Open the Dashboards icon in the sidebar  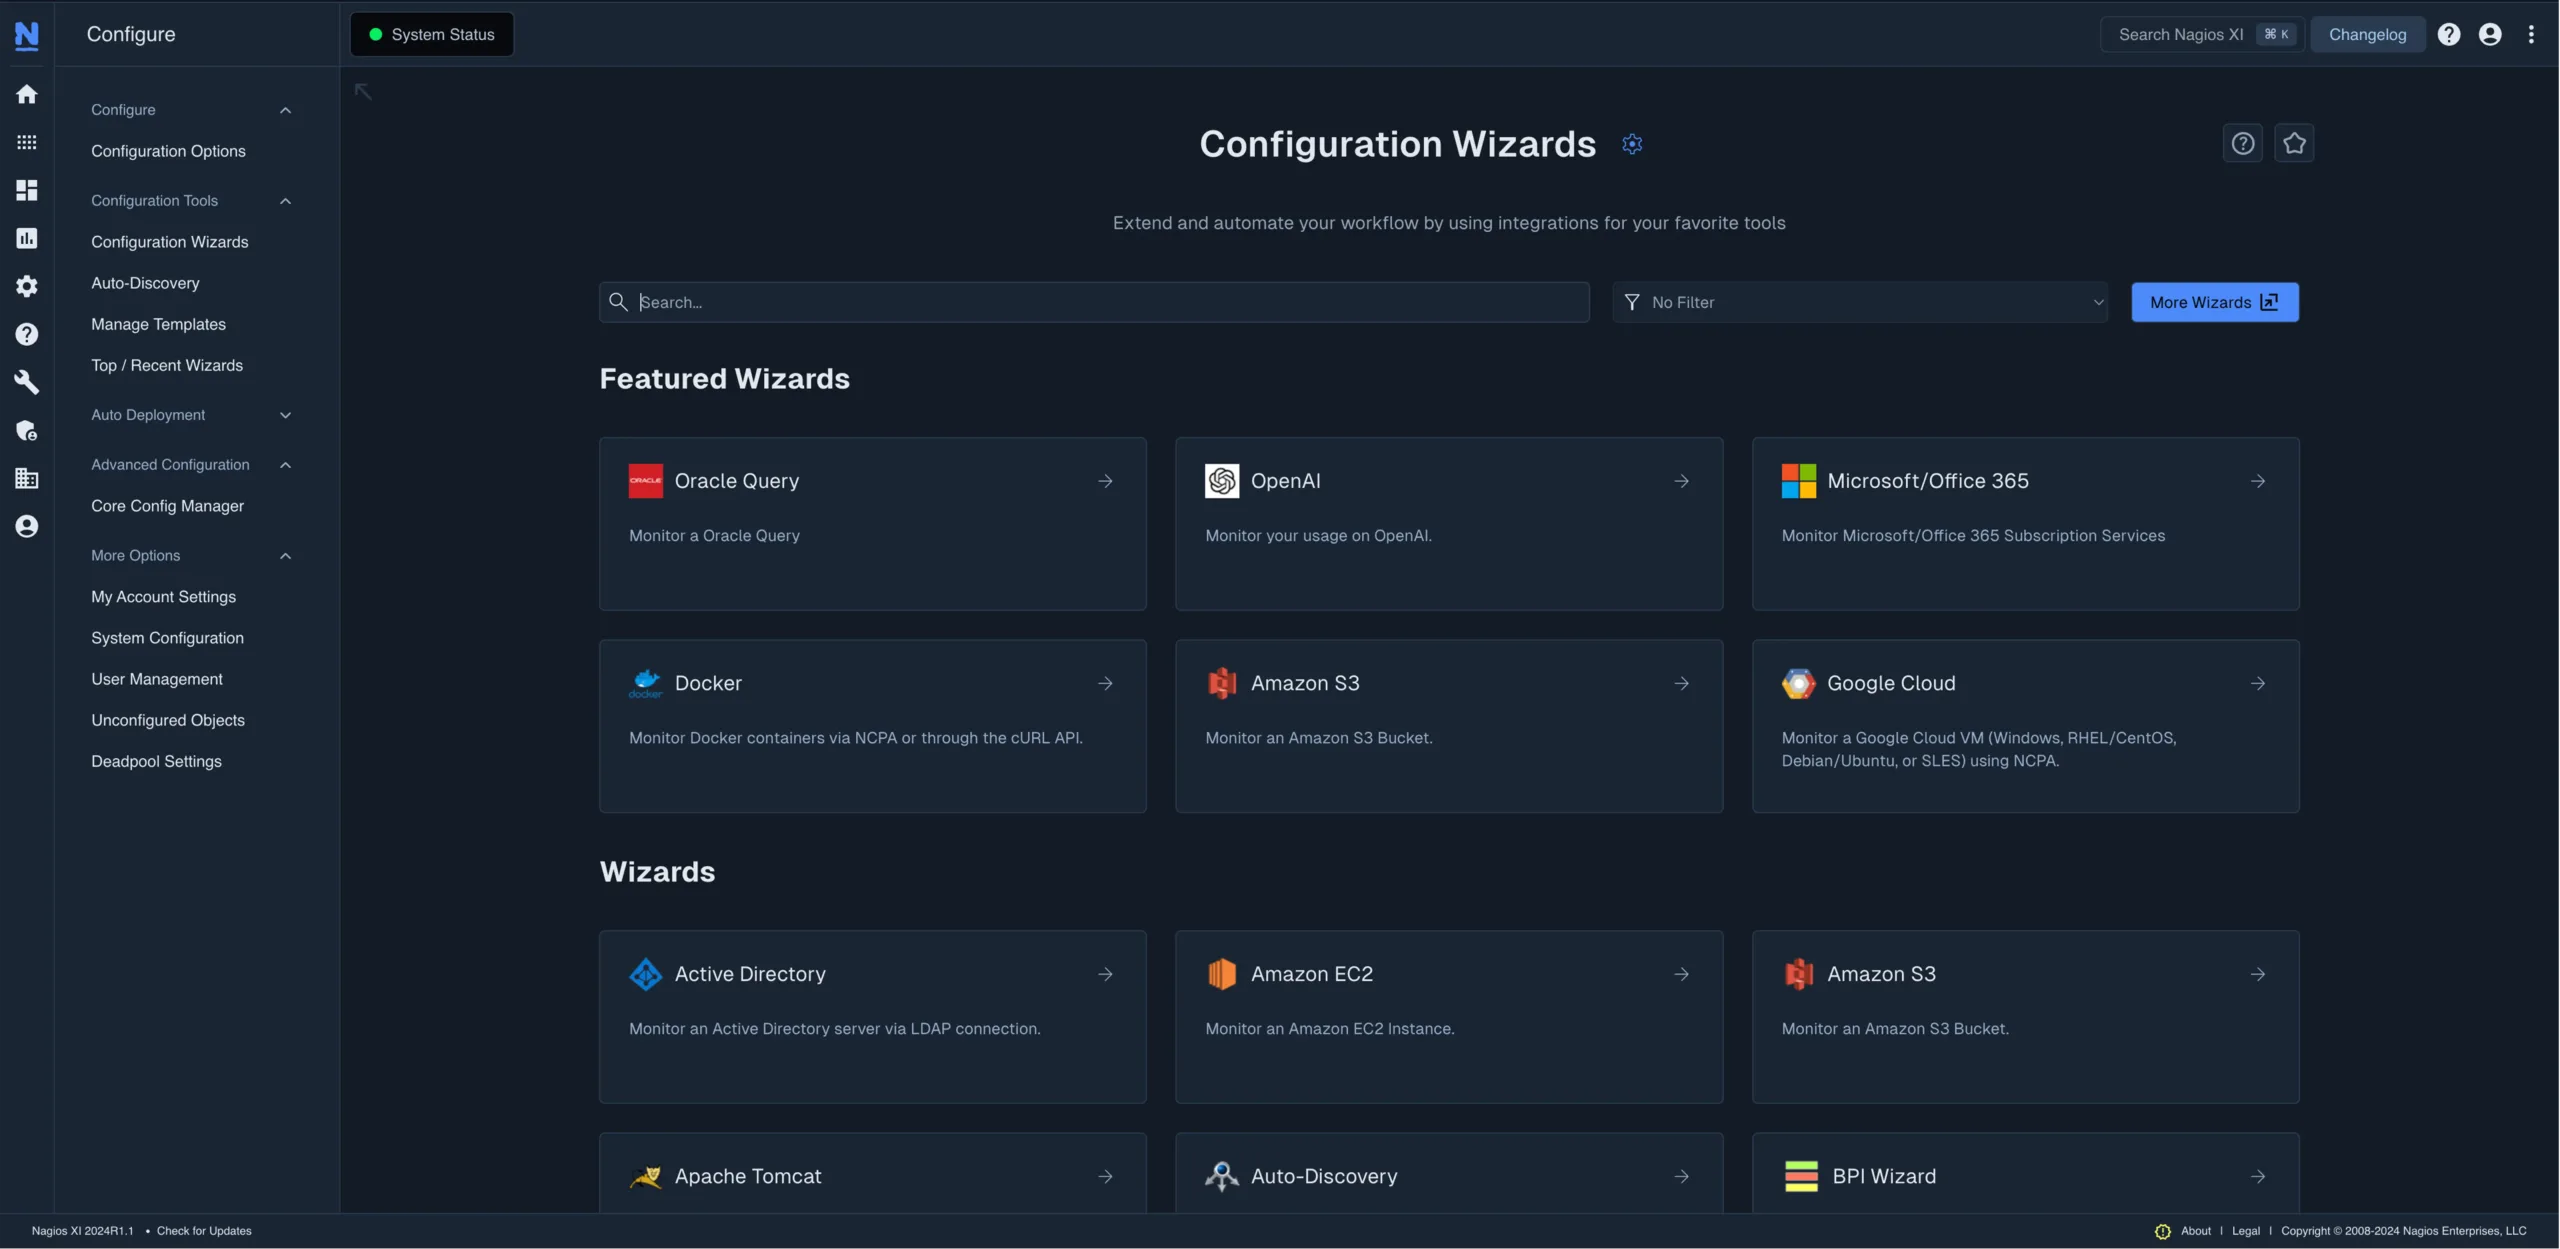pyautogui.click(x=26, y=190)
